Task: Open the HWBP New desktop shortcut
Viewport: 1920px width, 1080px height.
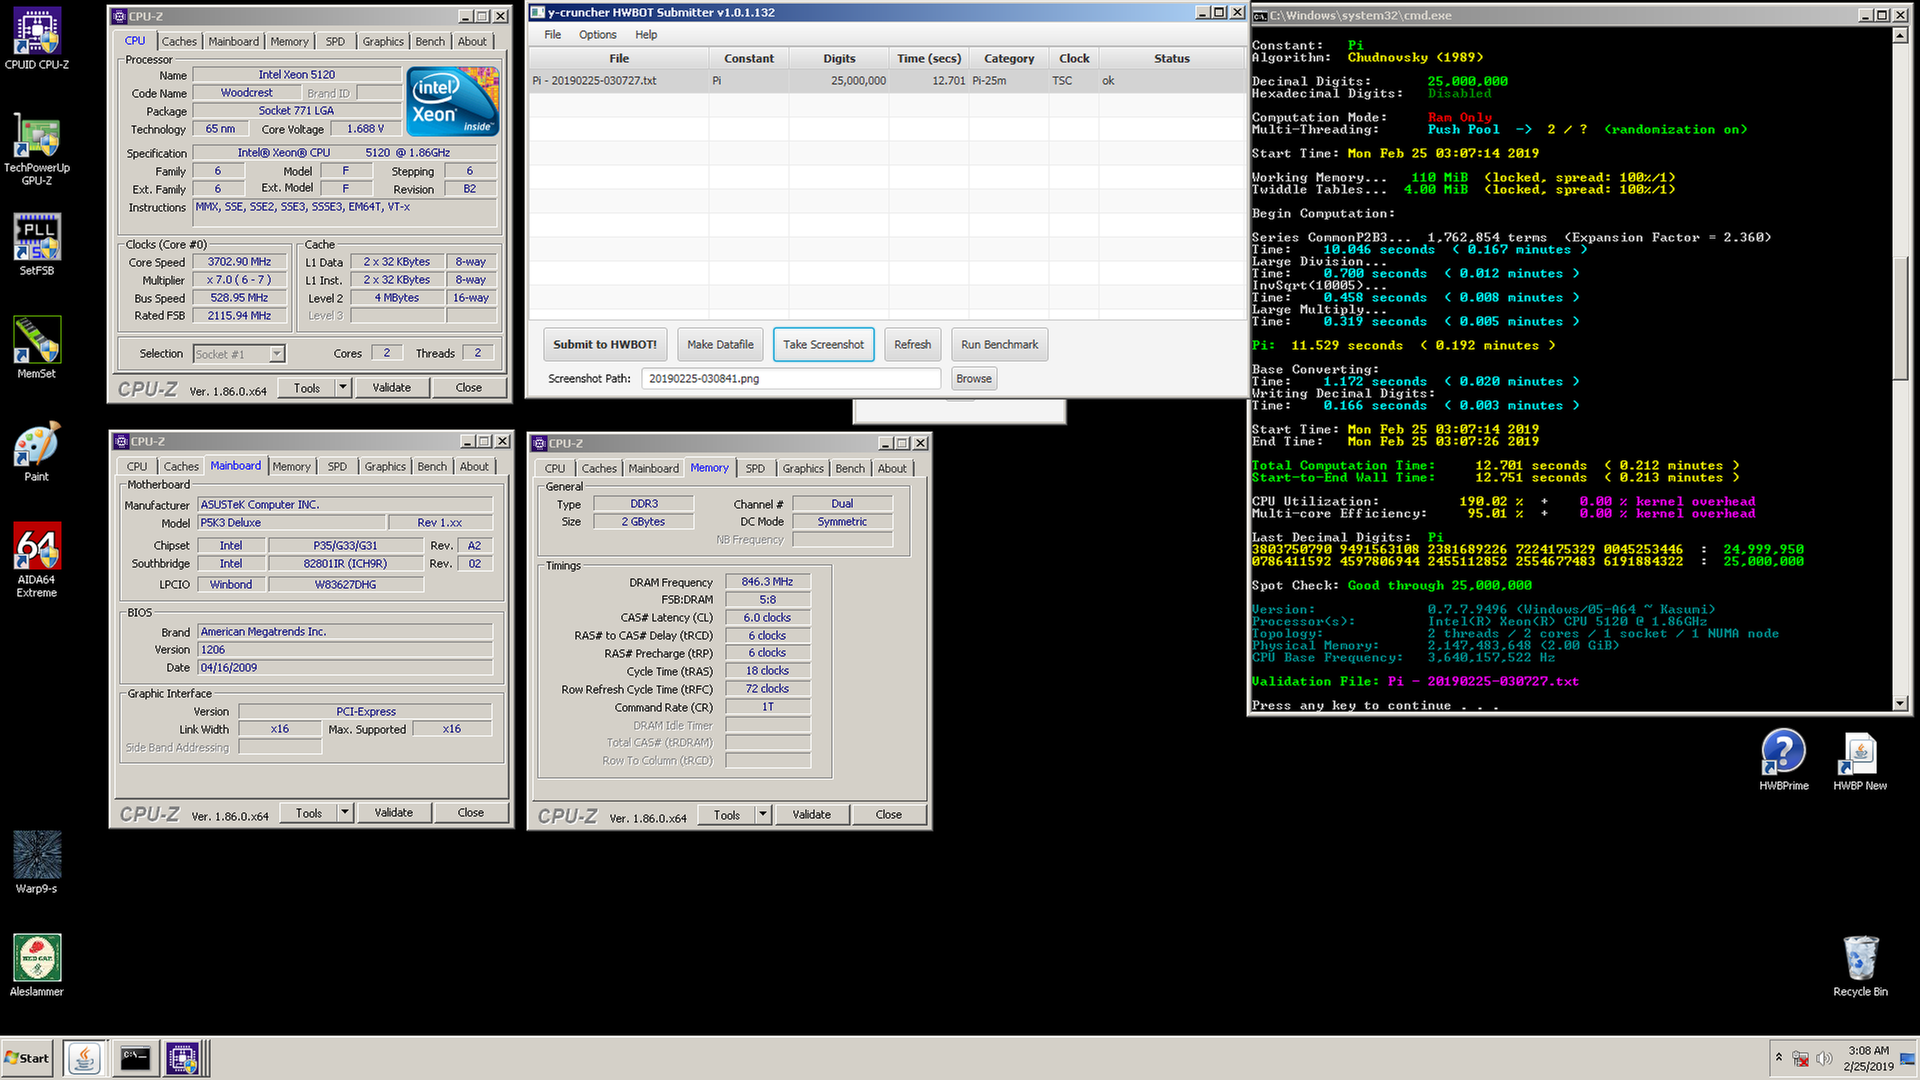Action: pyautogui.click(x=1860, y=760)
